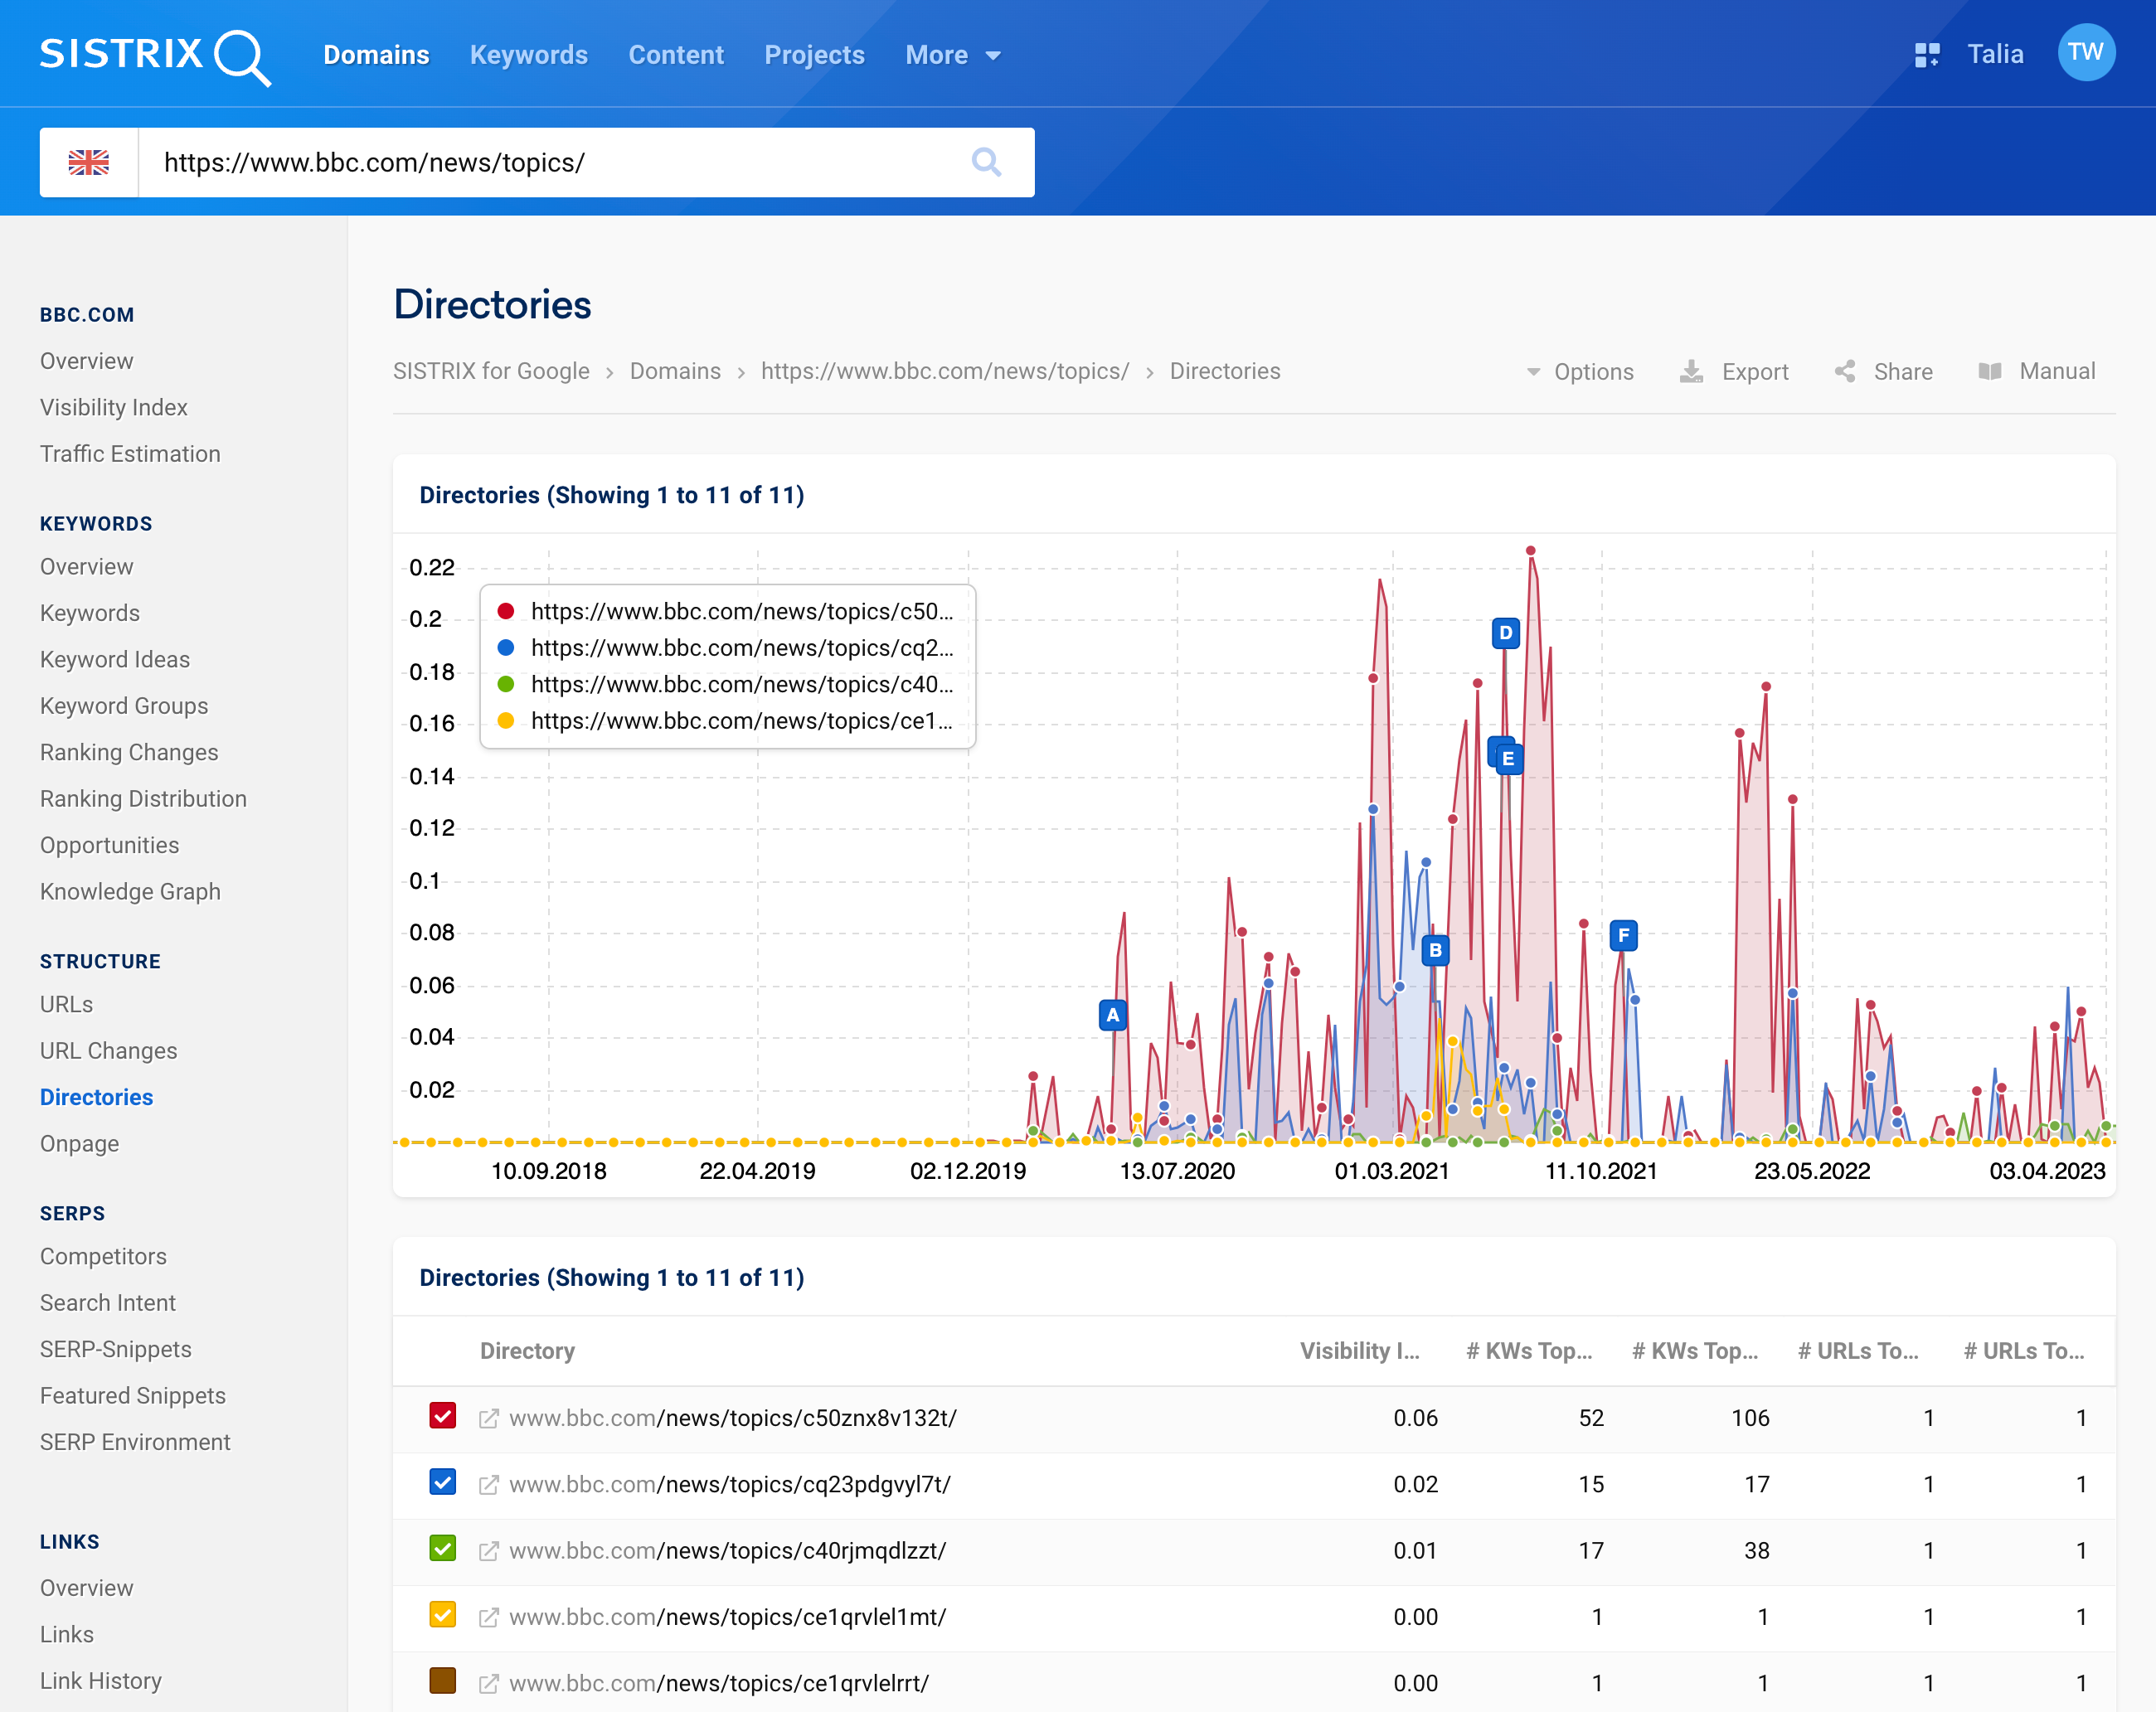Uncheck the green c40rjmqdlzzt checkbox
Viewport: 2156px width, 1712px height.
click(x=443, y=1548)
